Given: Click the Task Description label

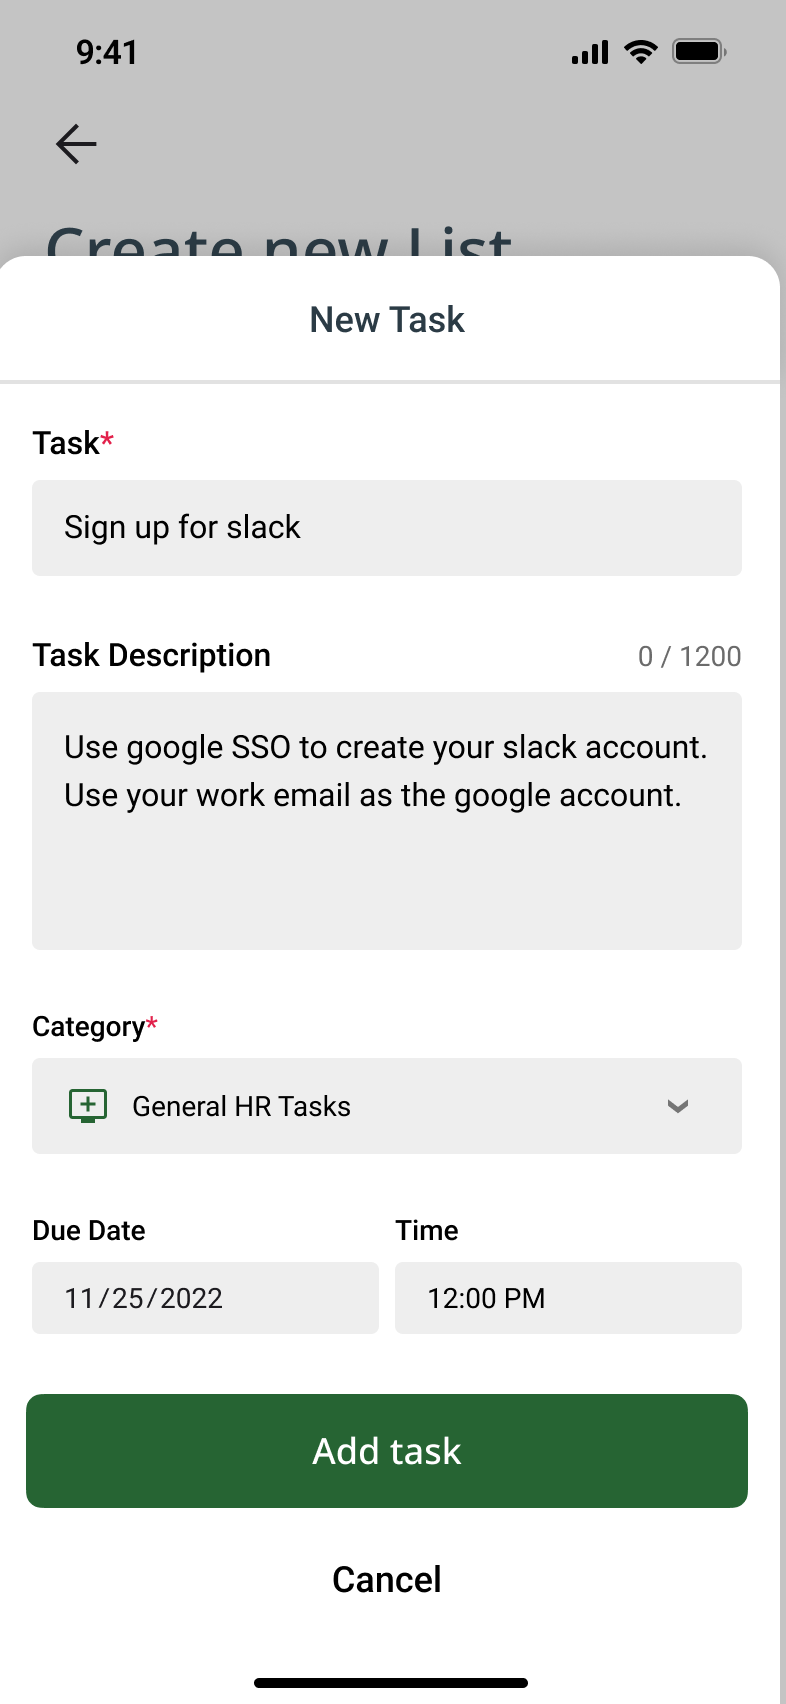Looking at the screenshot, I should click(x=152, y=656).
